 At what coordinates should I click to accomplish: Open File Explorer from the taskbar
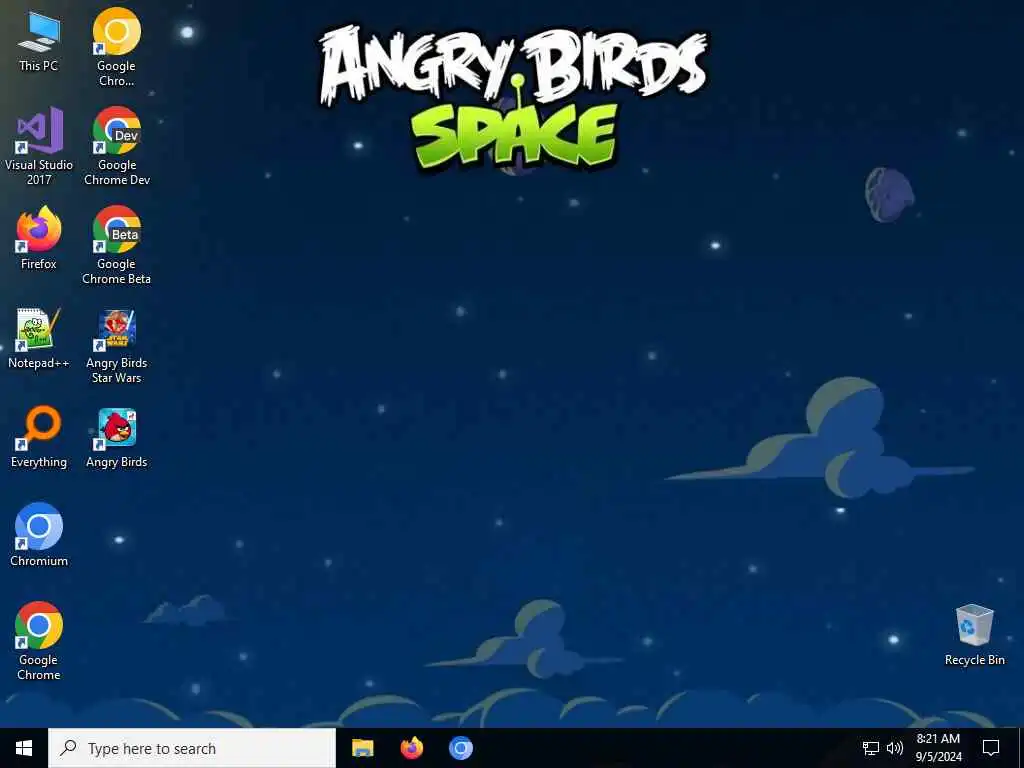pos(362,748)
